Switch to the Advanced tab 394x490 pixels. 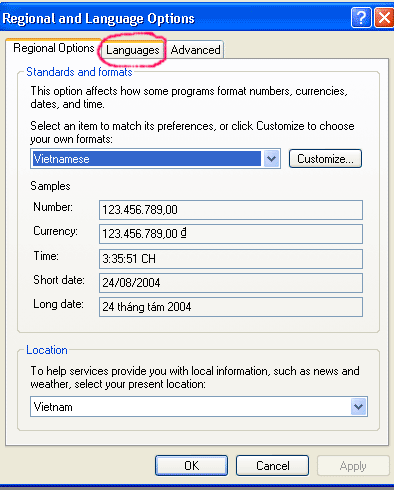click(x=195, y=50)
